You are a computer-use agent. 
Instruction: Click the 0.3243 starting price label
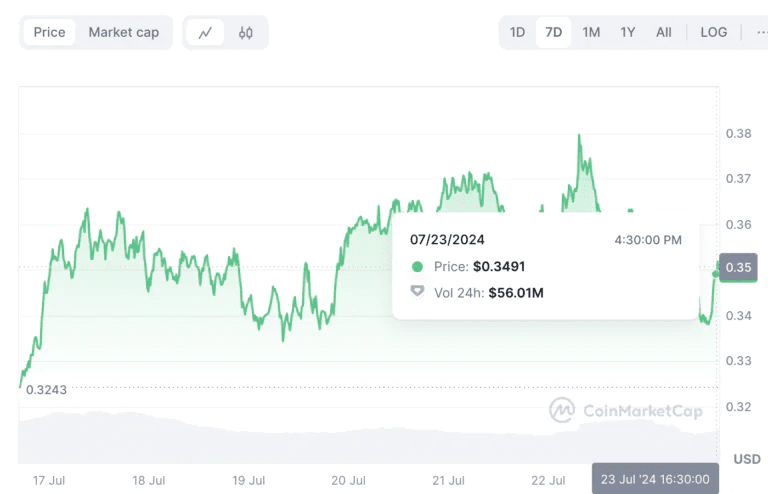pos(46,389)
